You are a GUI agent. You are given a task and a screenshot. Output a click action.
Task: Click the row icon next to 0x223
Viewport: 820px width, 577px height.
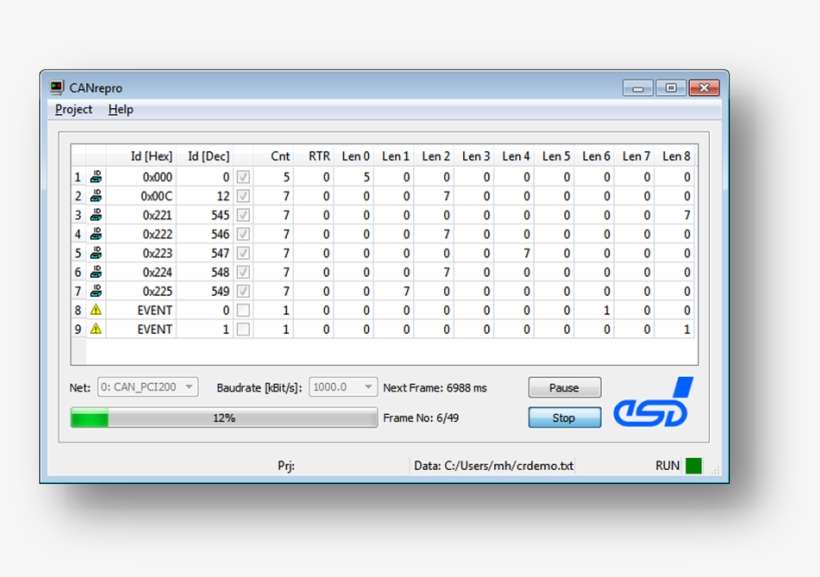click(96, 253)
